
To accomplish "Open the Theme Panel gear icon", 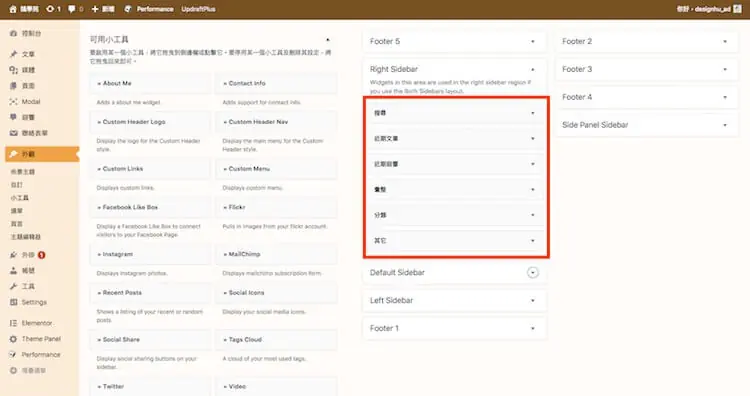I will pyautogui.click(x=13, y=339).
